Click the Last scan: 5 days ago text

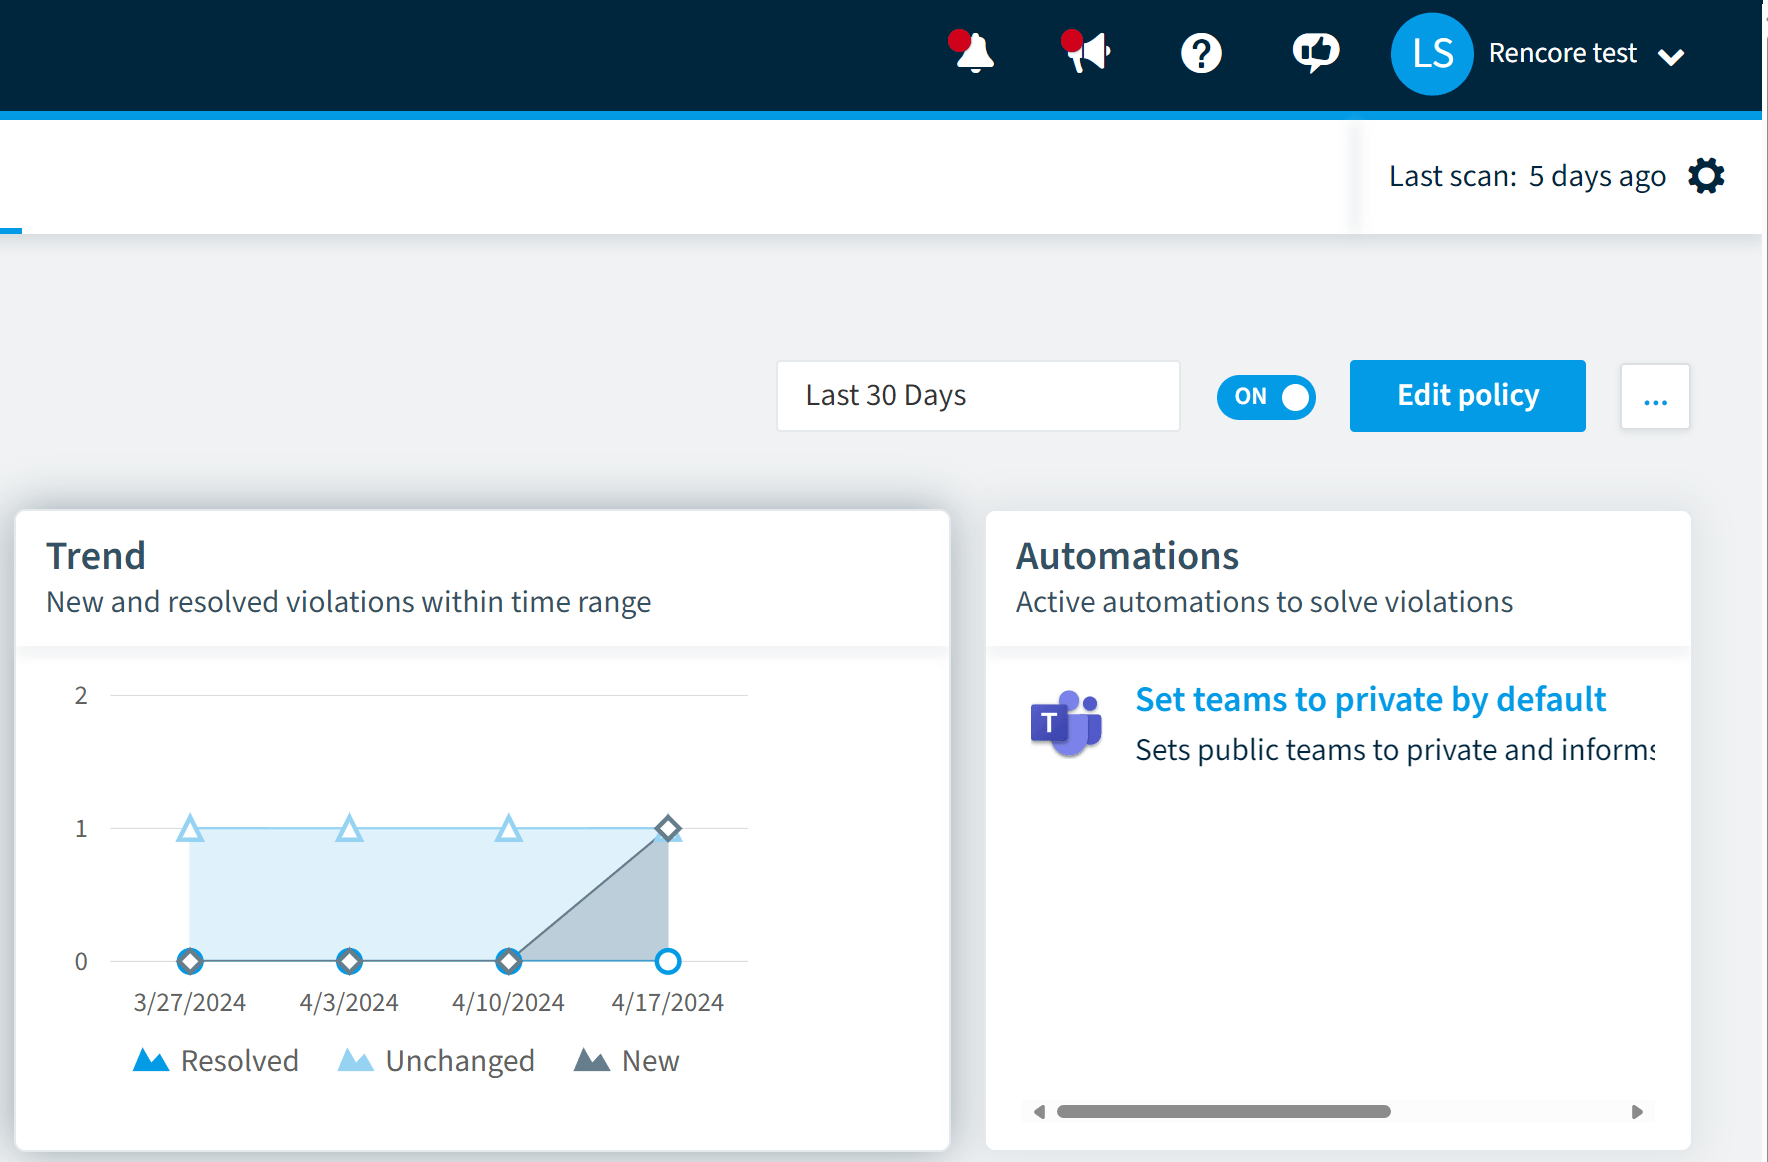click(x=1527, y=177)
